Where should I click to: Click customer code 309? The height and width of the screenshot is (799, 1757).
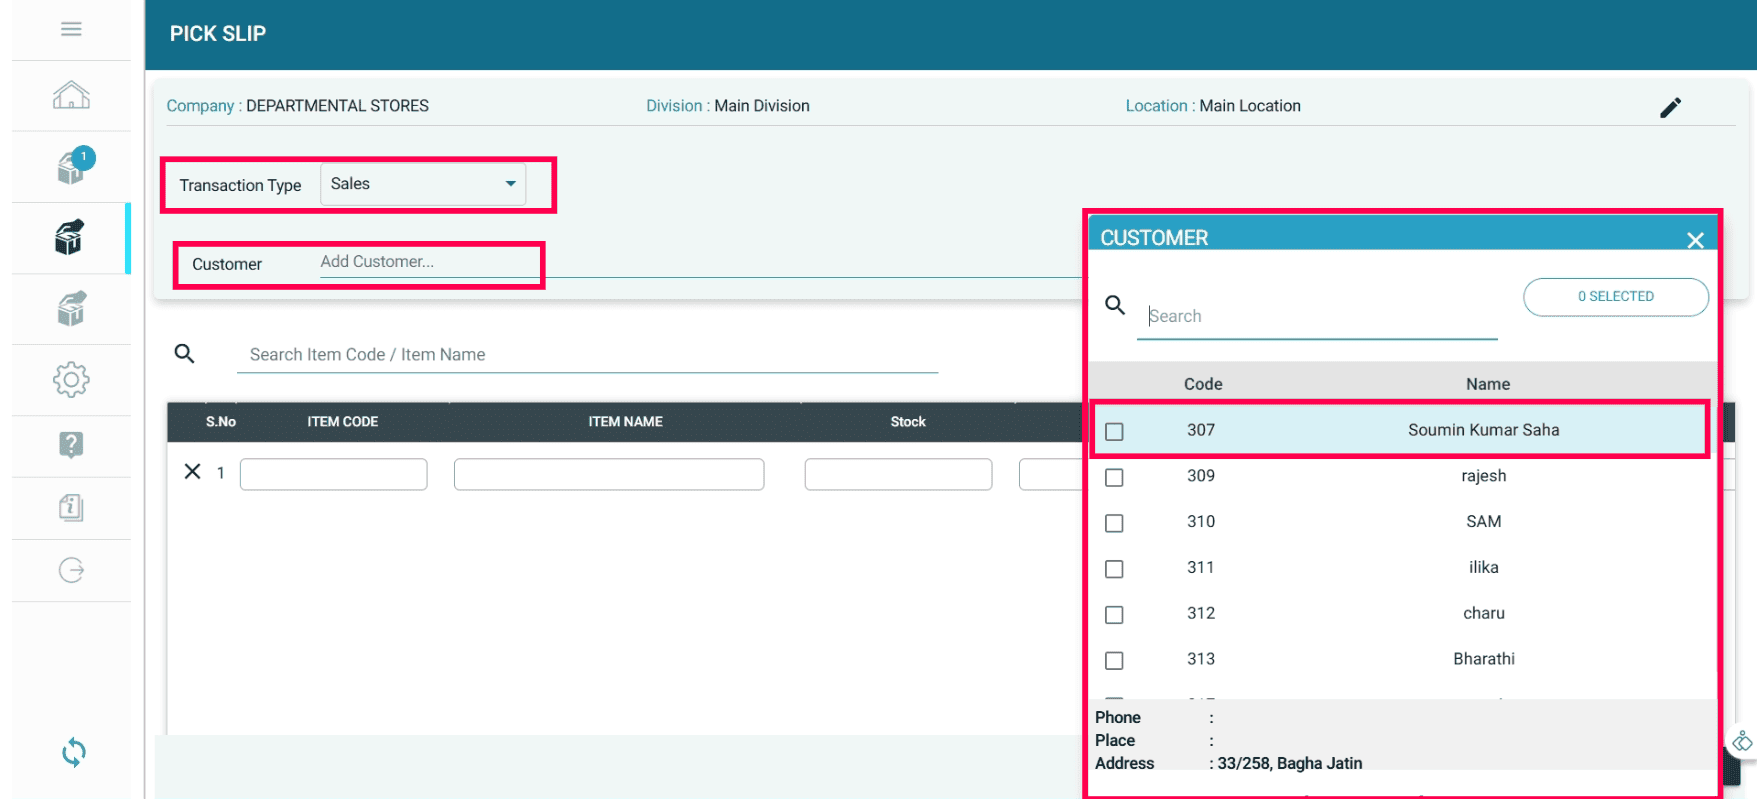click(x=1201, y=476)
